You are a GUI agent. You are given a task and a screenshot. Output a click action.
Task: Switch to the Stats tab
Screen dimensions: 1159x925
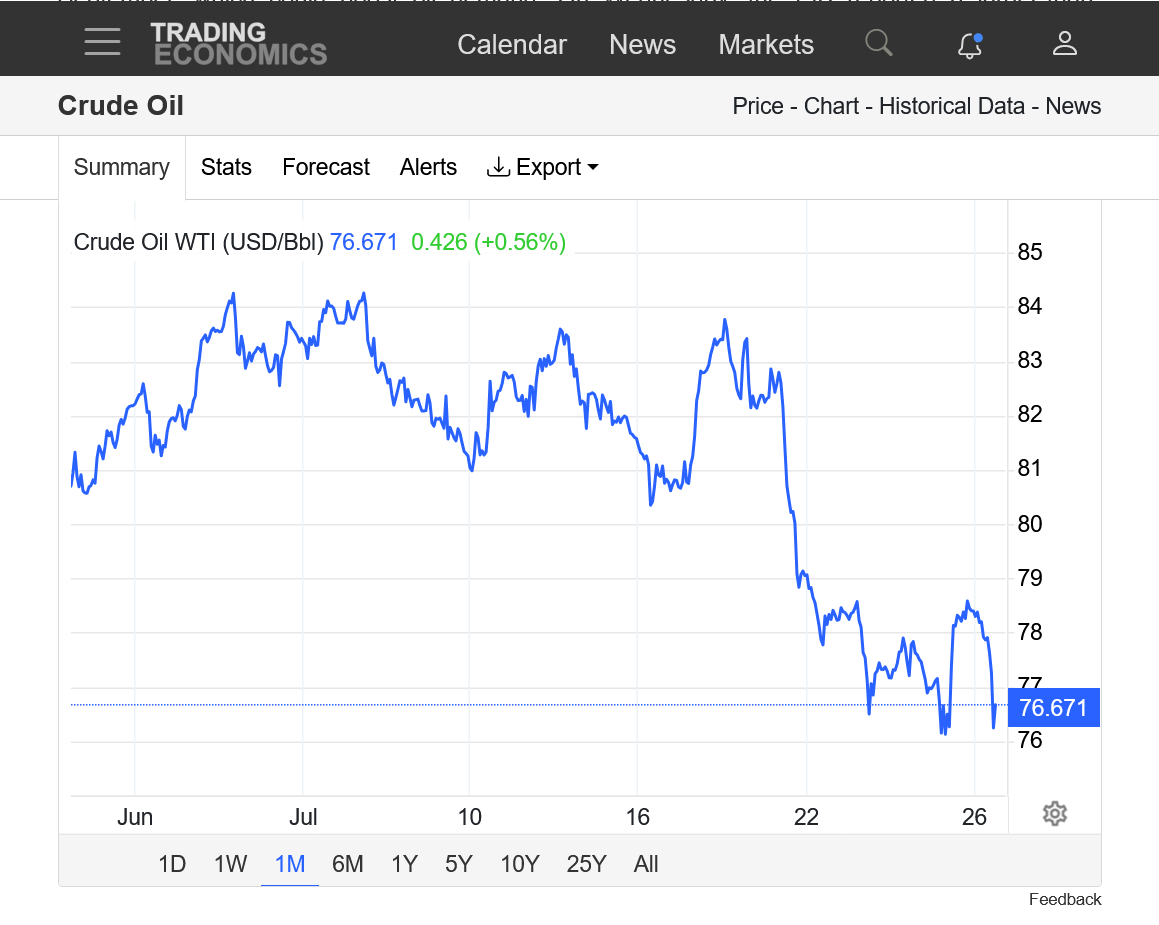tap(226, 167)
